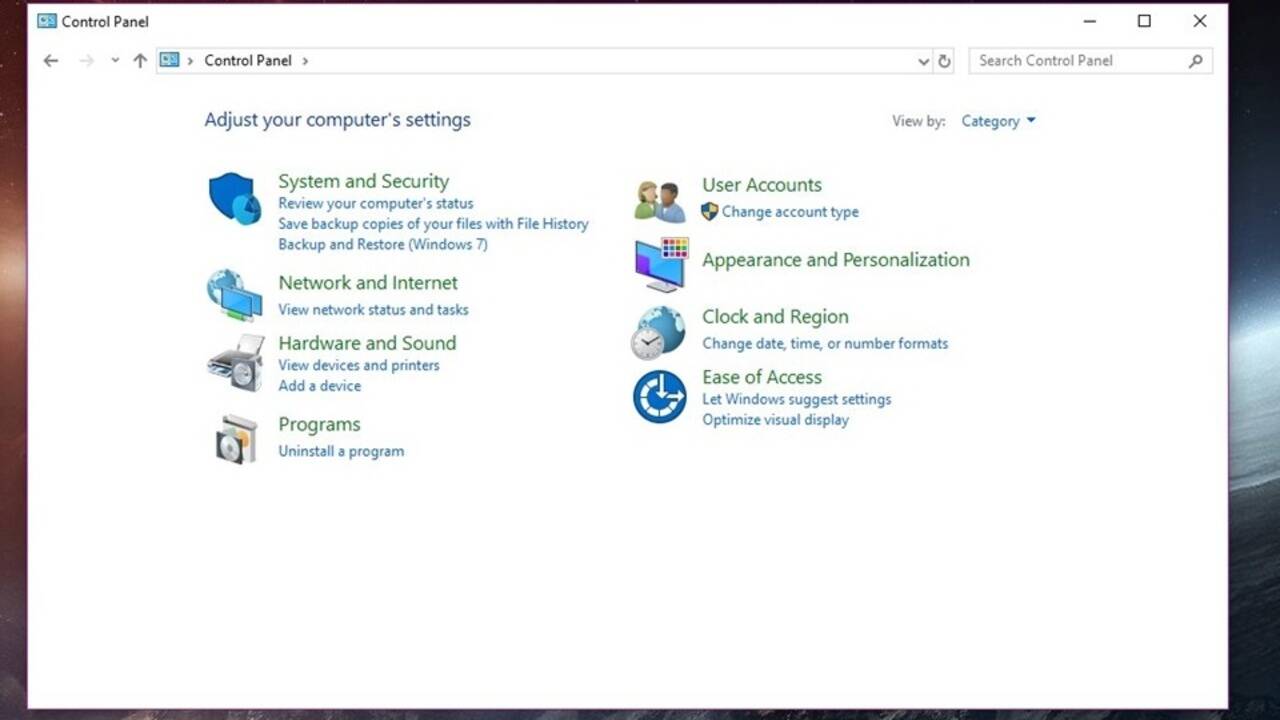This screenshot has height=720, width=1280.
Task: Click the back arrow navigation button
Action: coord(51,61)
